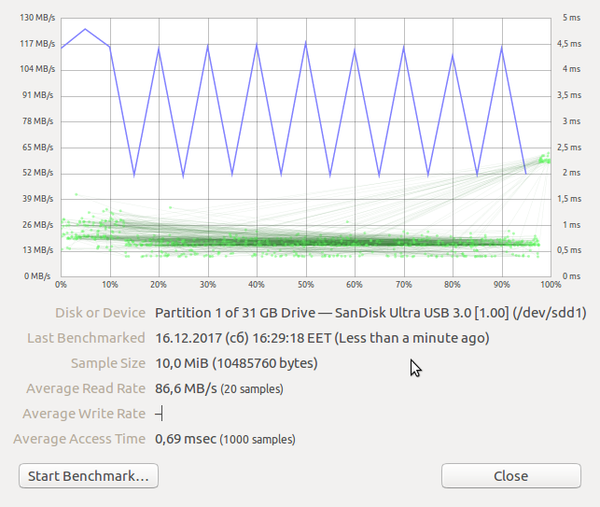Click the '(20 samples)' note after read rate
The width and height of the screenshot is (600, 507).
click(x=252, y=389)
